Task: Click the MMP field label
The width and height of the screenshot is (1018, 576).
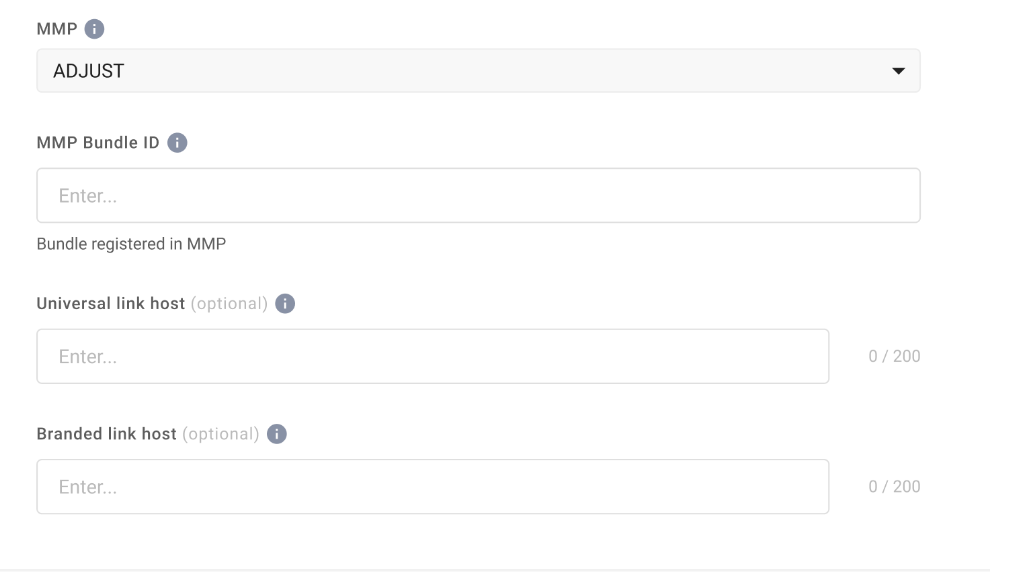Action: (x=56, y=31)
